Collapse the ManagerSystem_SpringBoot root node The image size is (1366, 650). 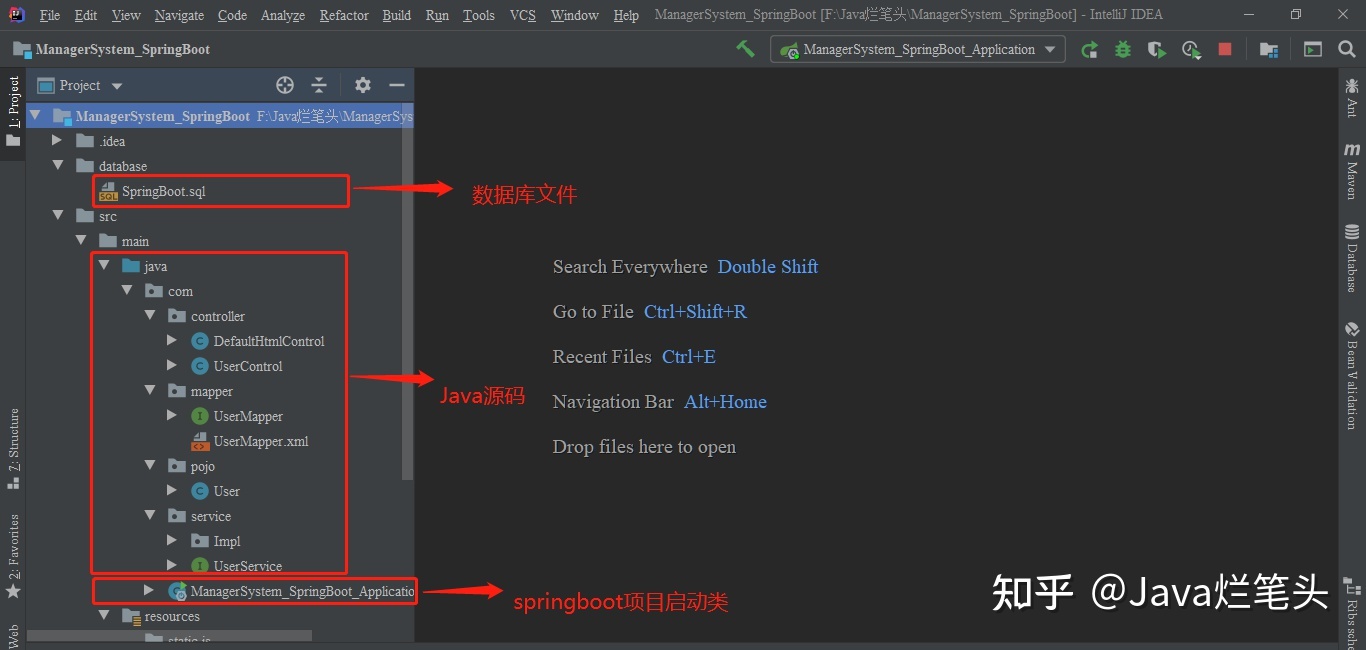pos(37,116)
